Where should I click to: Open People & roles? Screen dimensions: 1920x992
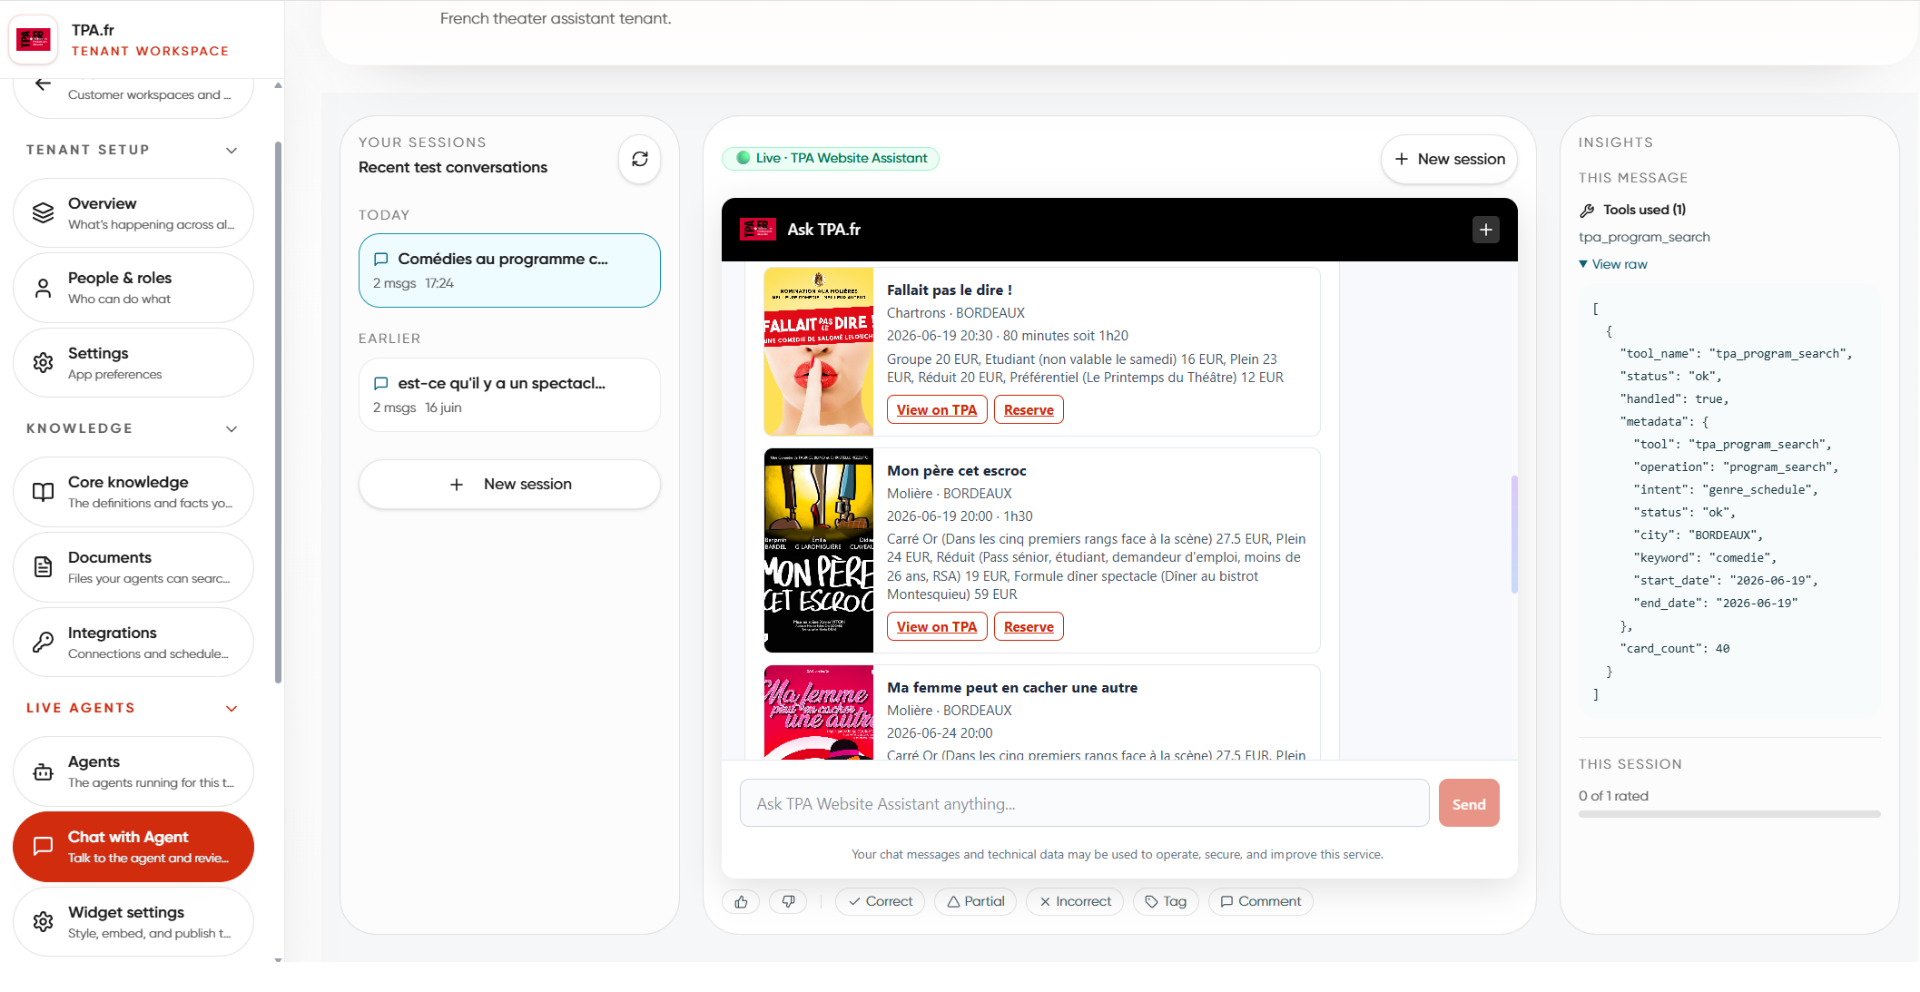click(133, 288)
